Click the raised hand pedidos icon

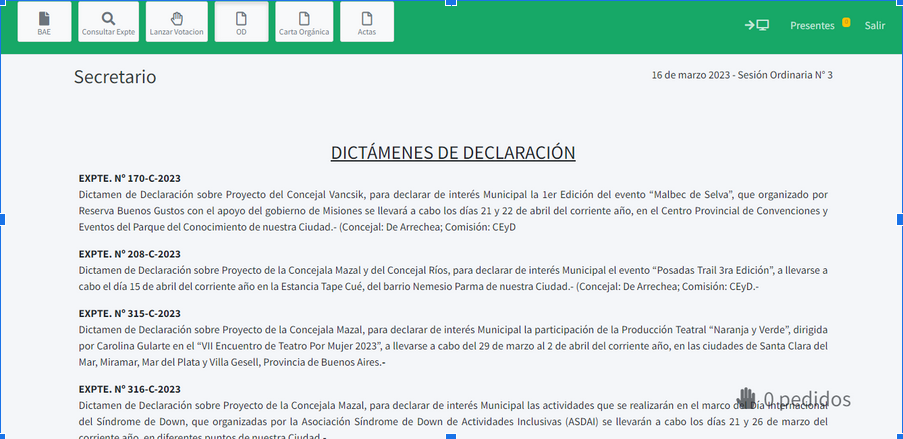click(747, 398)
